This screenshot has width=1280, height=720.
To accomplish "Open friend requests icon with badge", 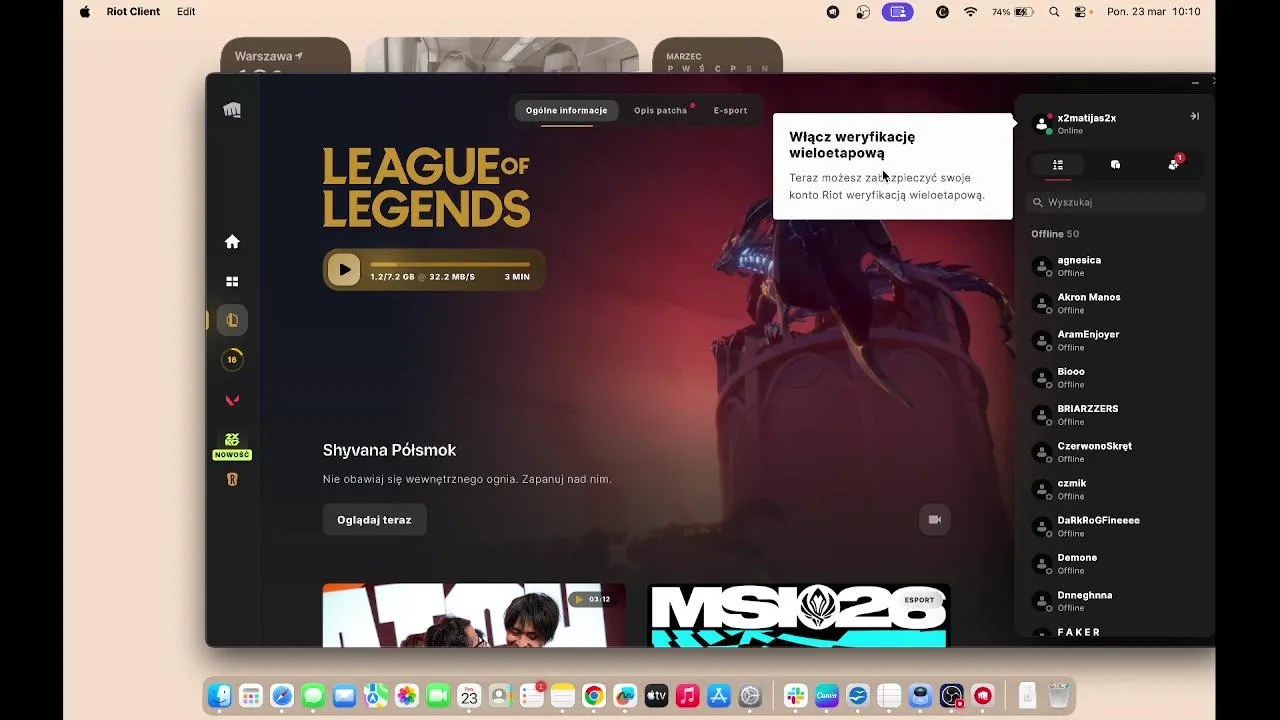I will click(1175, 163).
